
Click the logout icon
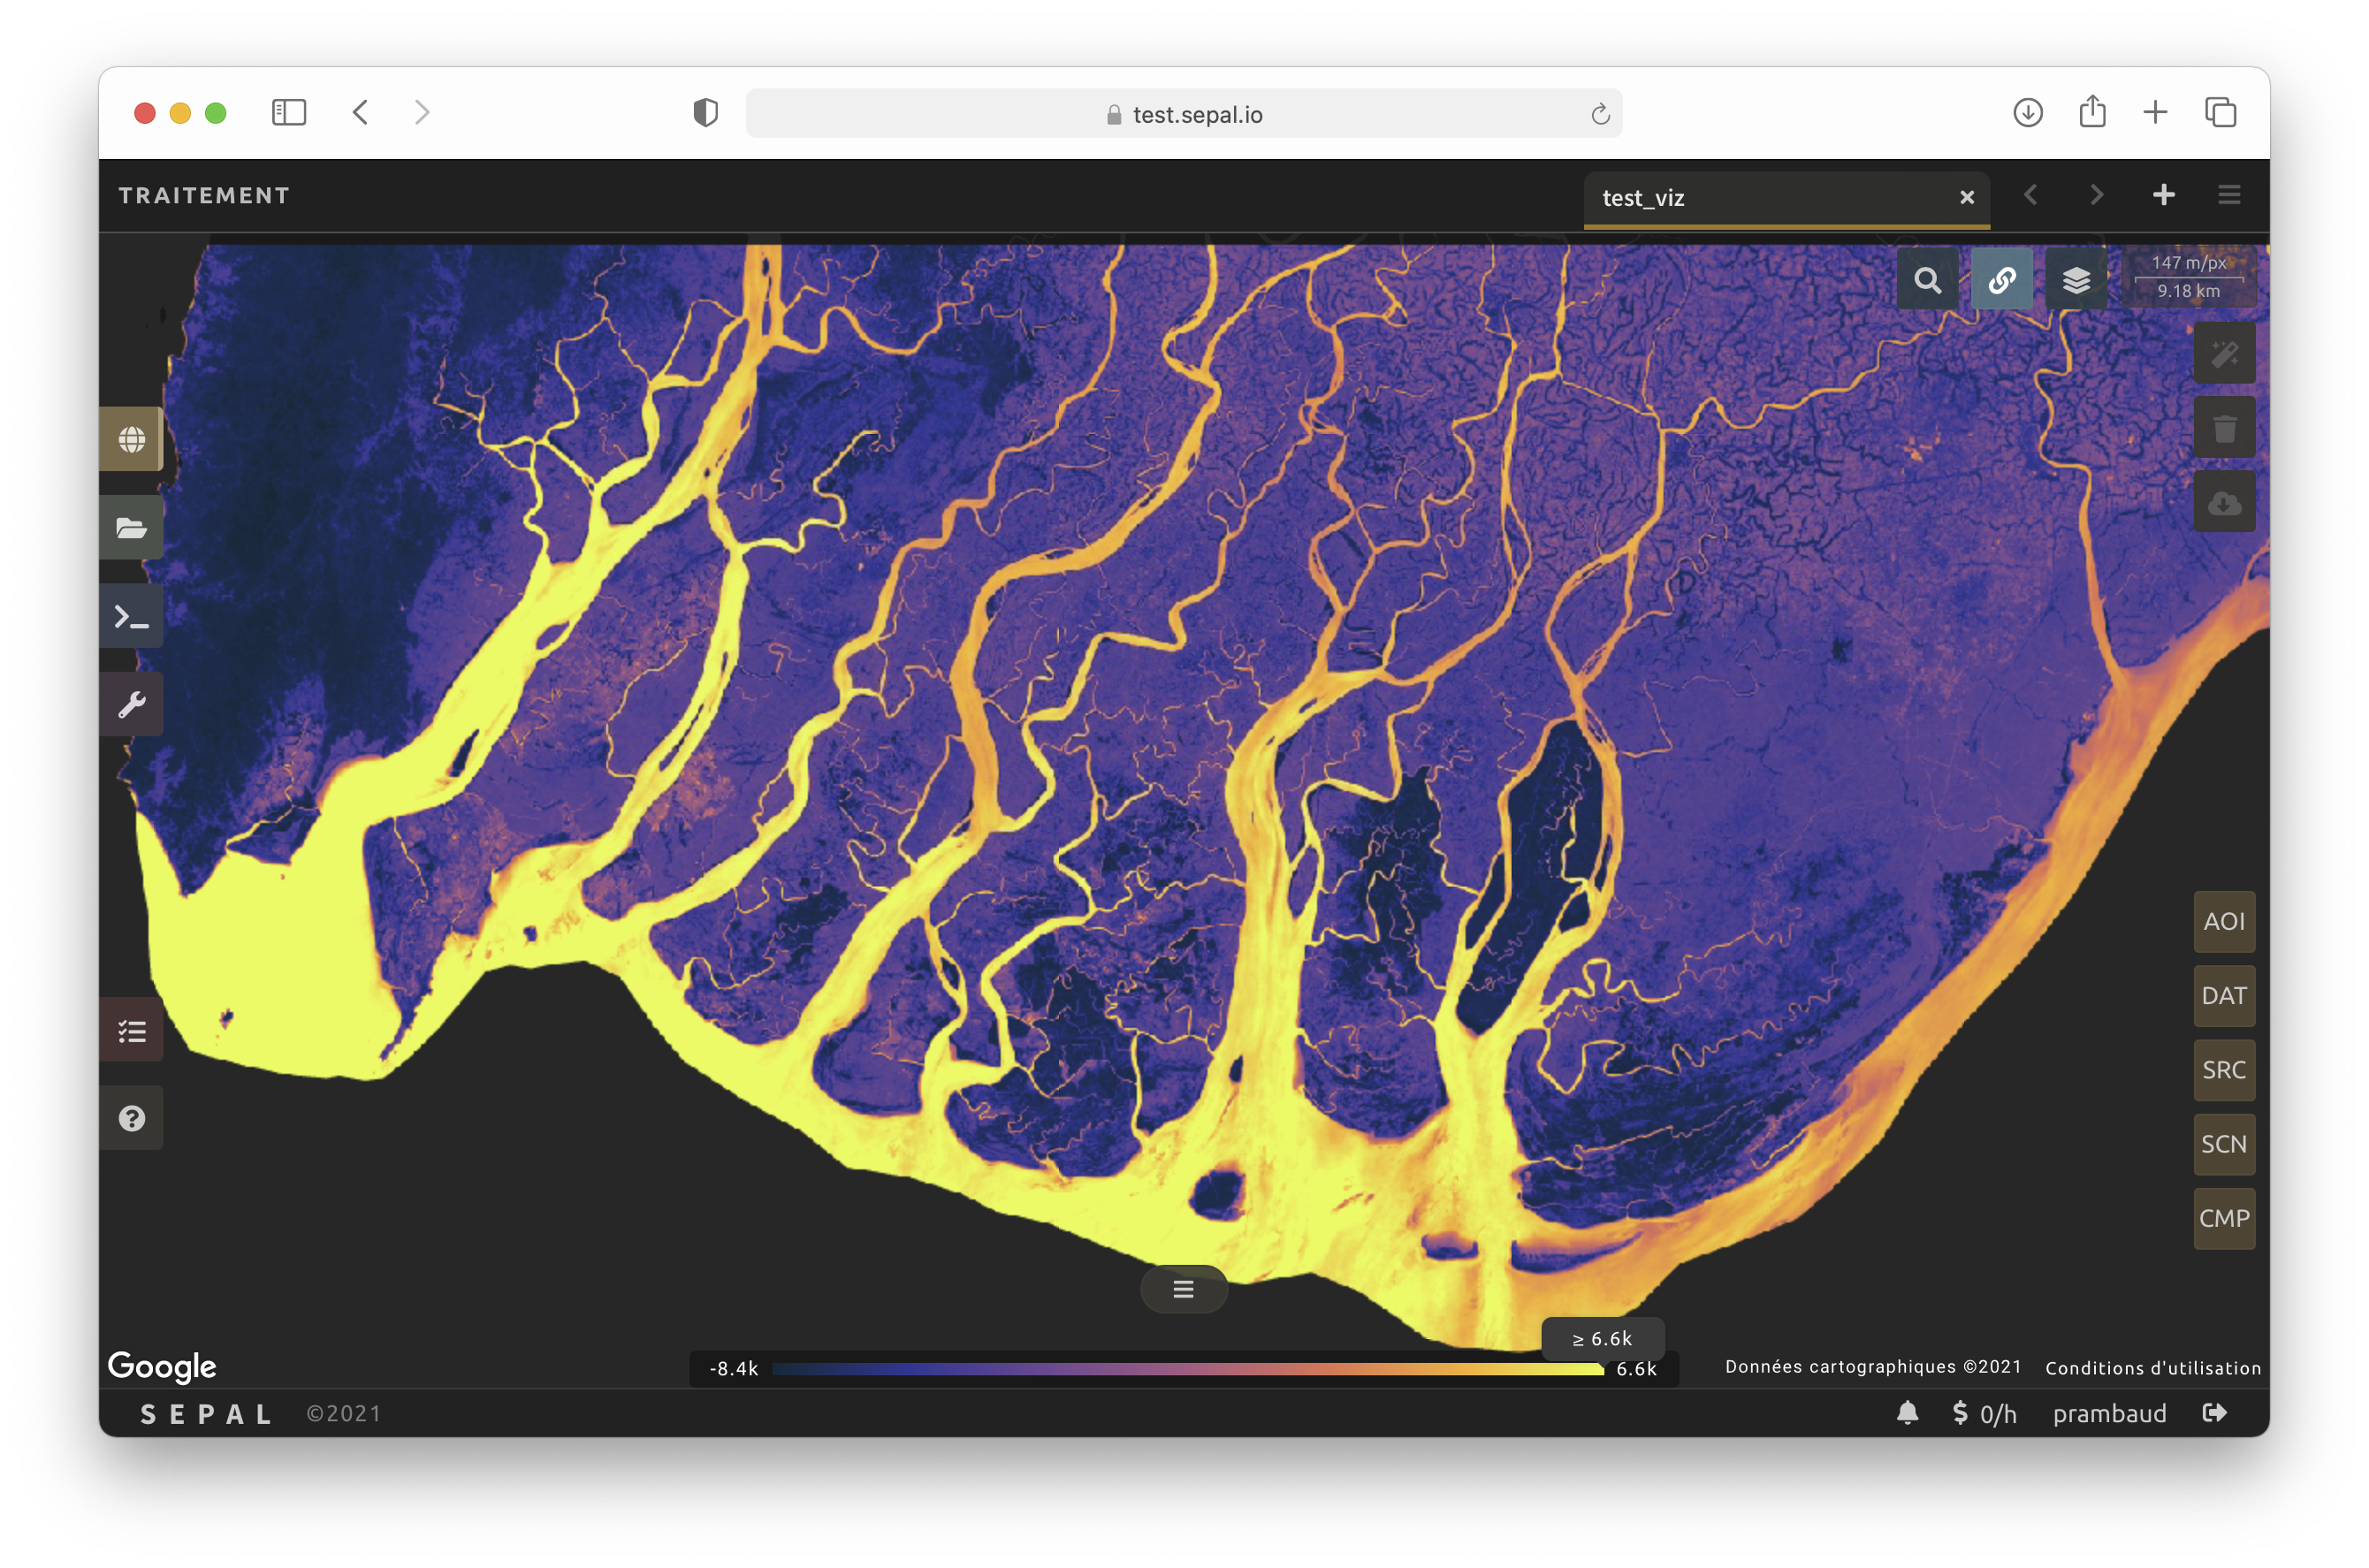point(2214,1413)
